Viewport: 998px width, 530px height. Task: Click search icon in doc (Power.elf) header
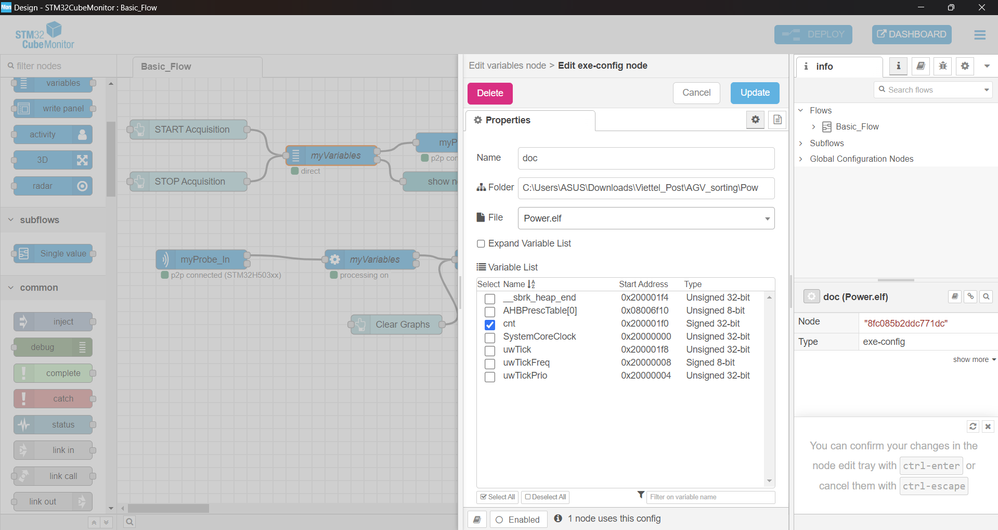[986, 297]
